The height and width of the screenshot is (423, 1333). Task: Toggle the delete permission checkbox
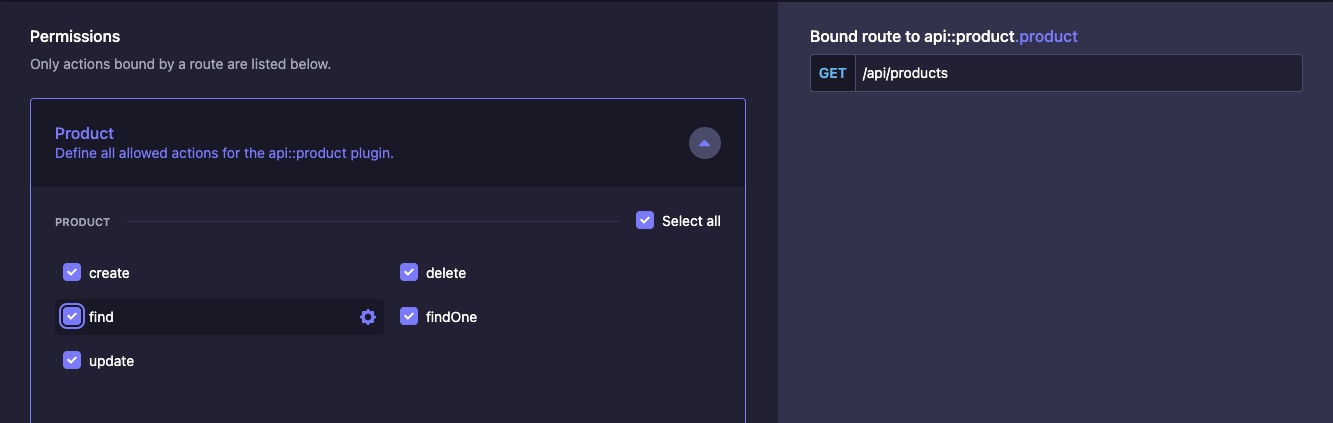tap(409, 272)
